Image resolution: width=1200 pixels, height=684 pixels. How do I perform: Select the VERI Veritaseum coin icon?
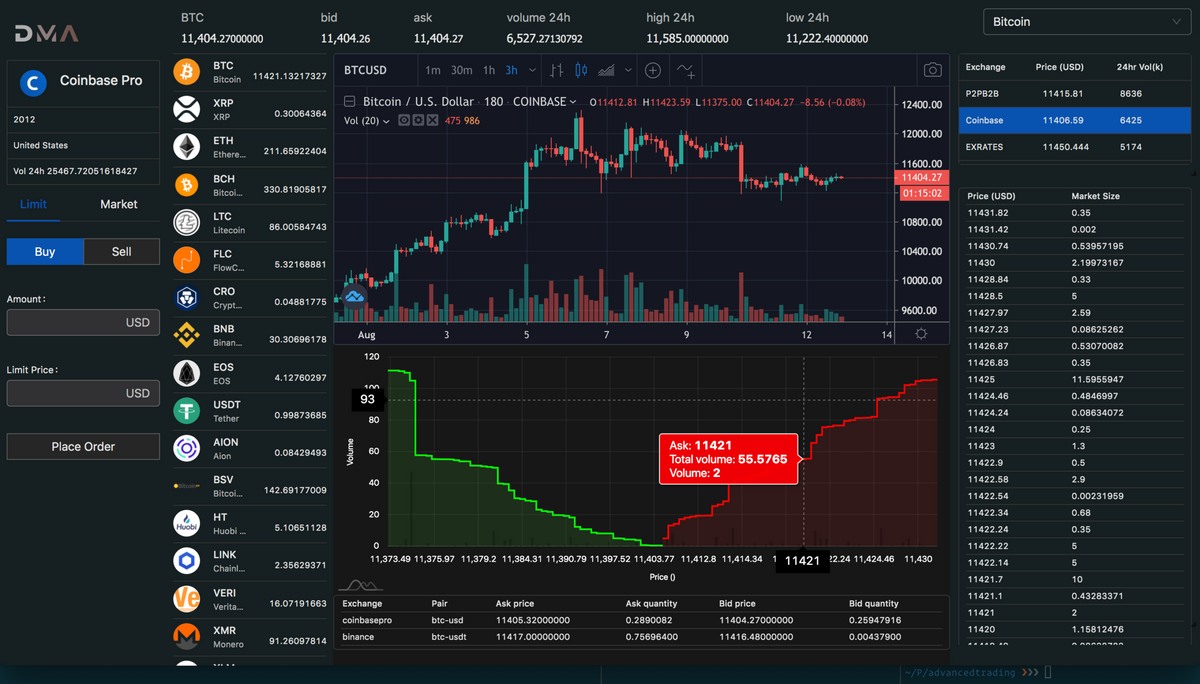coord(187,599)
